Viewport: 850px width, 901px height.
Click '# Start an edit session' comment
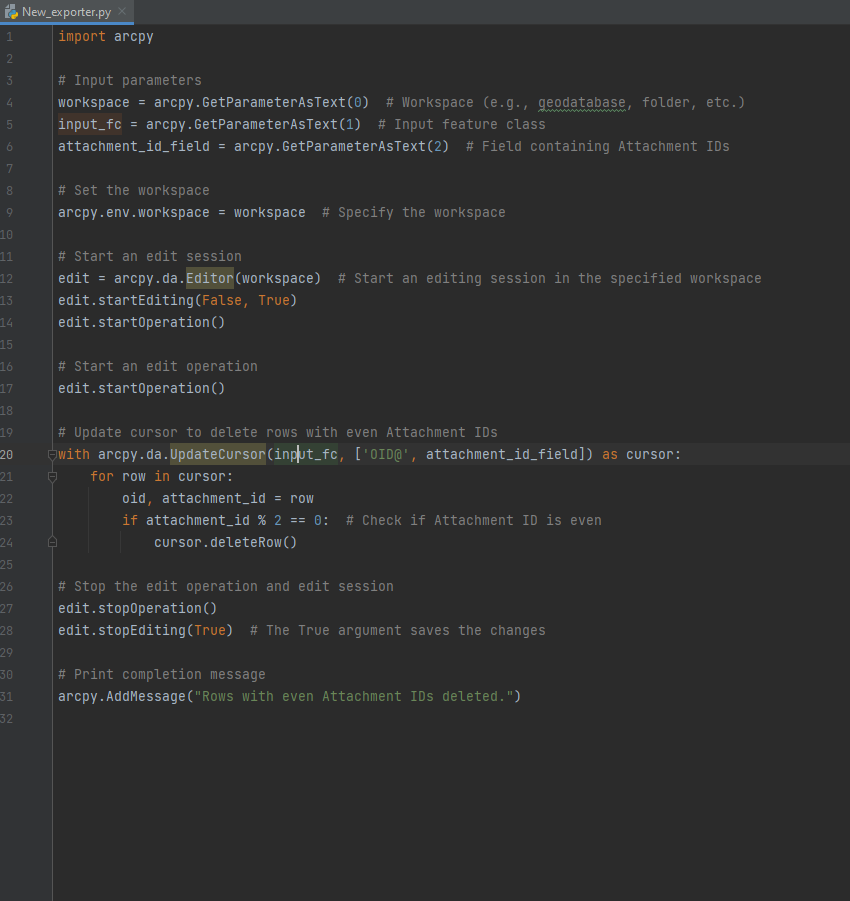point(150,256)
